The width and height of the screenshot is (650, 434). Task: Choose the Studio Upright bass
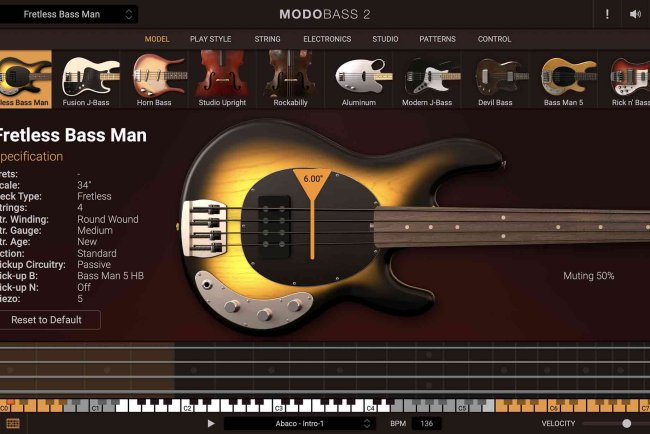(222, 79)
